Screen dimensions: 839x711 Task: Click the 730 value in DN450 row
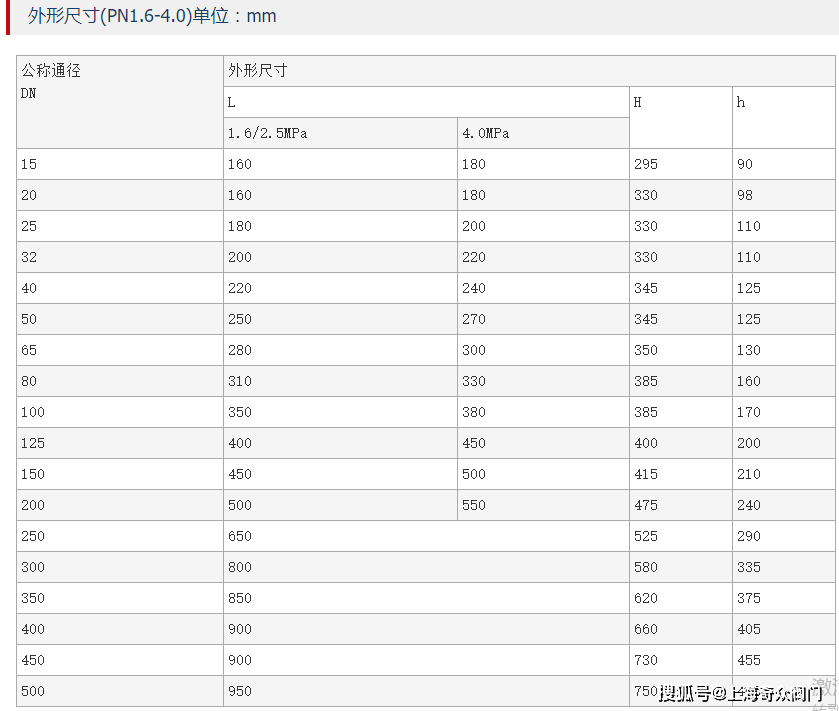point(646,660)
